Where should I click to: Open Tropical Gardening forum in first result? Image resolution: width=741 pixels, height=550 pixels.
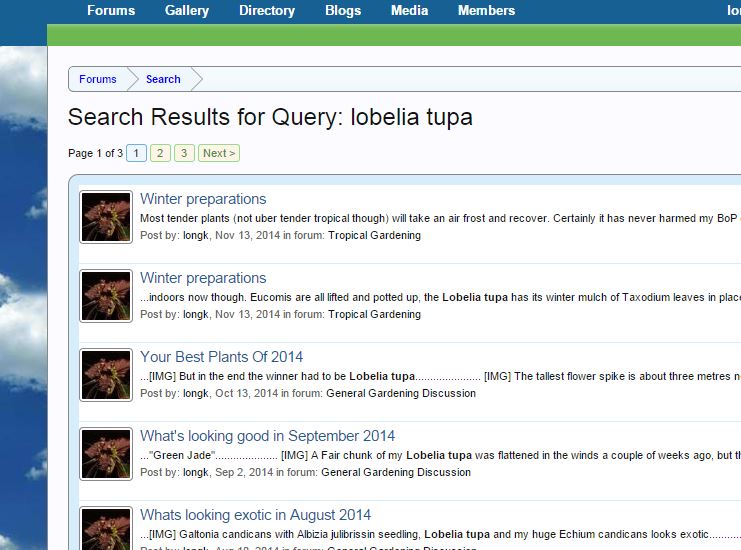(374, 236)
